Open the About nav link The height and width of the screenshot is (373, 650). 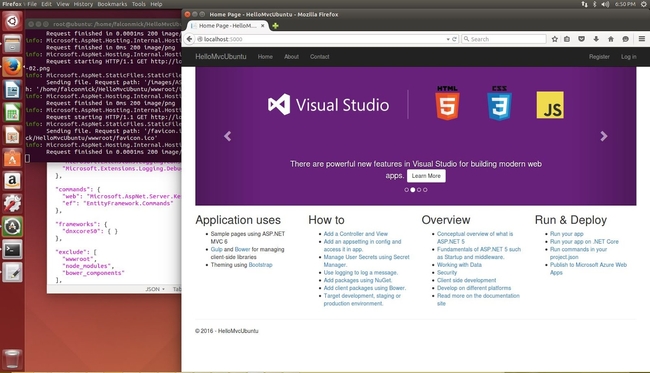291,57
